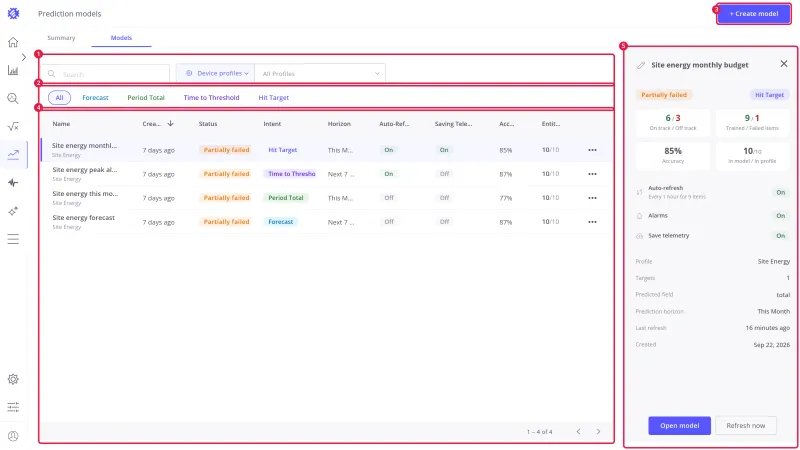Close the Site energy monthly budget panel
Screen dimensions: 800x450
pos(784,64)
